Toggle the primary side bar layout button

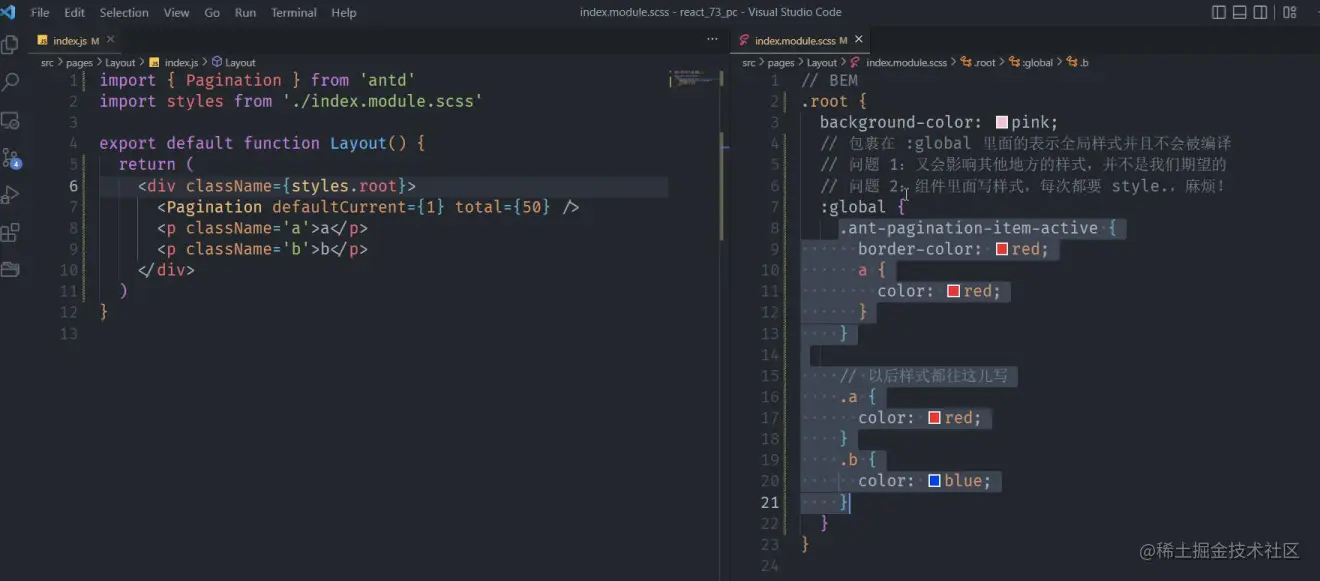(1219, 12)
